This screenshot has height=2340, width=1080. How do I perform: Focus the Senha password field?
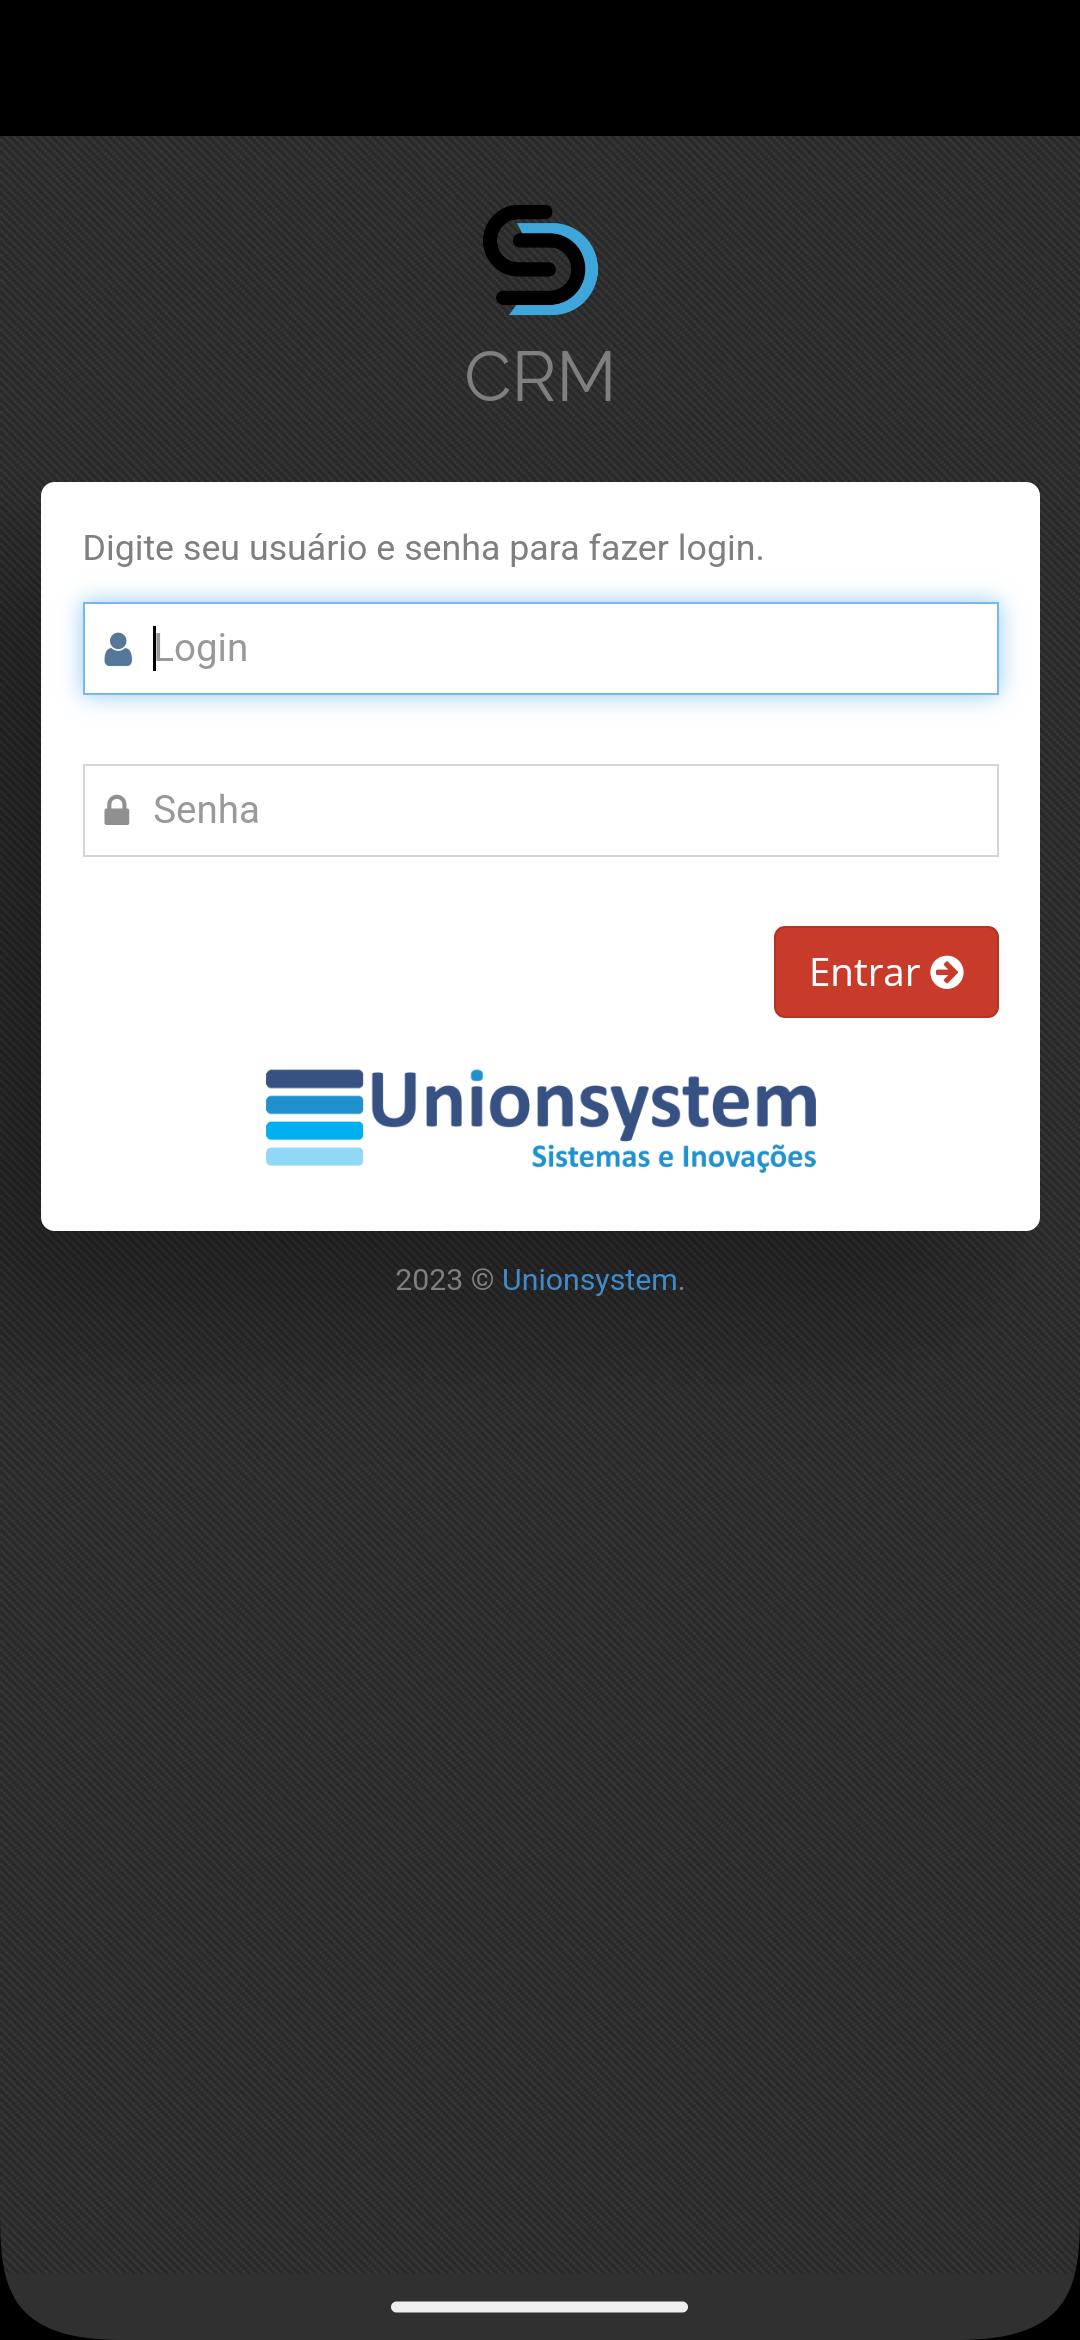pos(540,810)
